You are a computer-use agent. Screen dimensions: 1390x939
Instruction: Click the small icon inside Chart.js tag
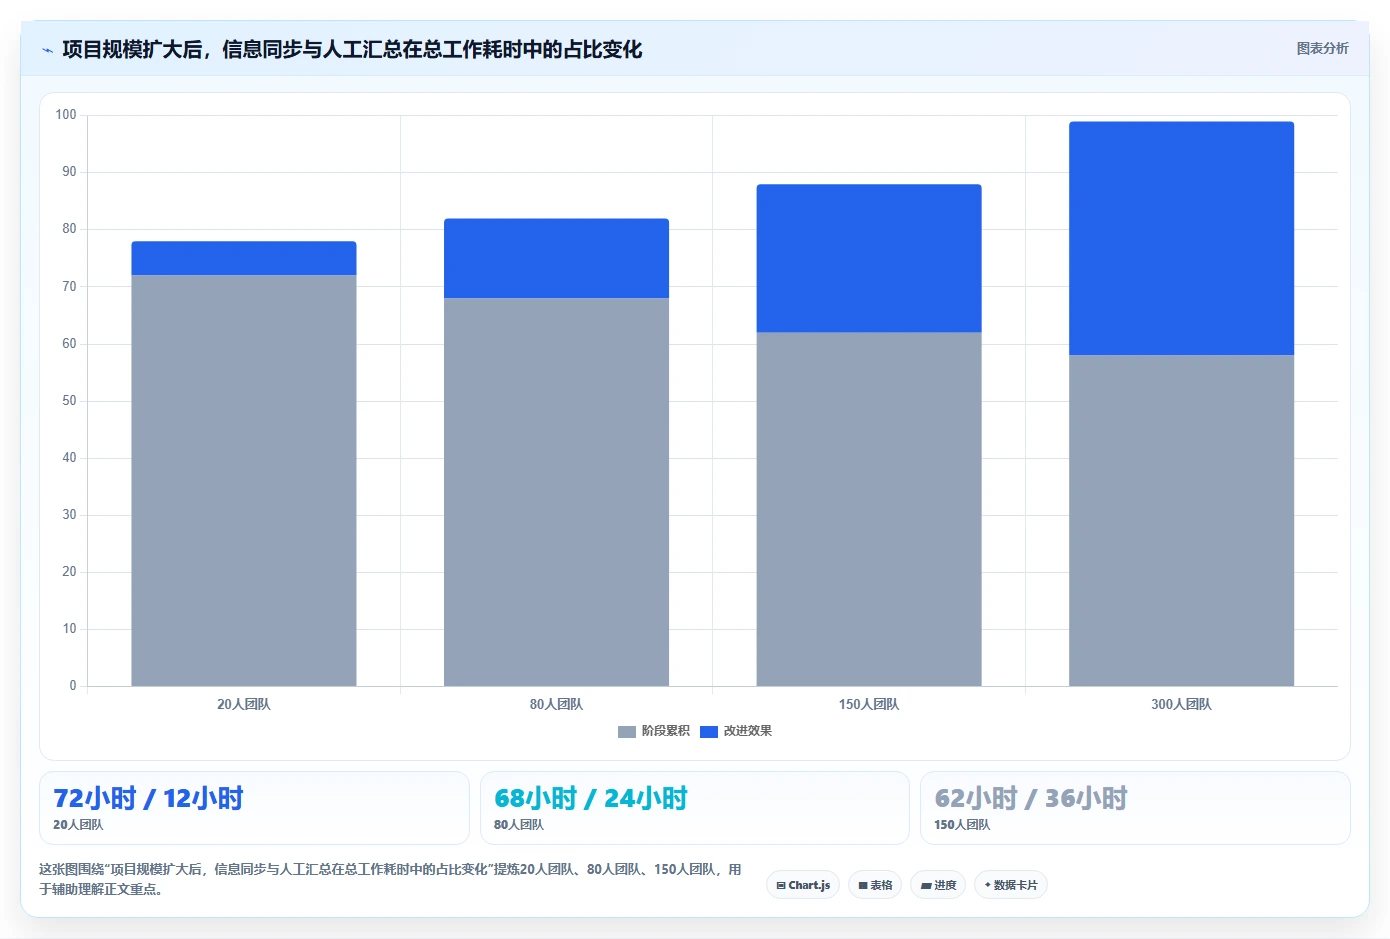click(x=781, y=886)
